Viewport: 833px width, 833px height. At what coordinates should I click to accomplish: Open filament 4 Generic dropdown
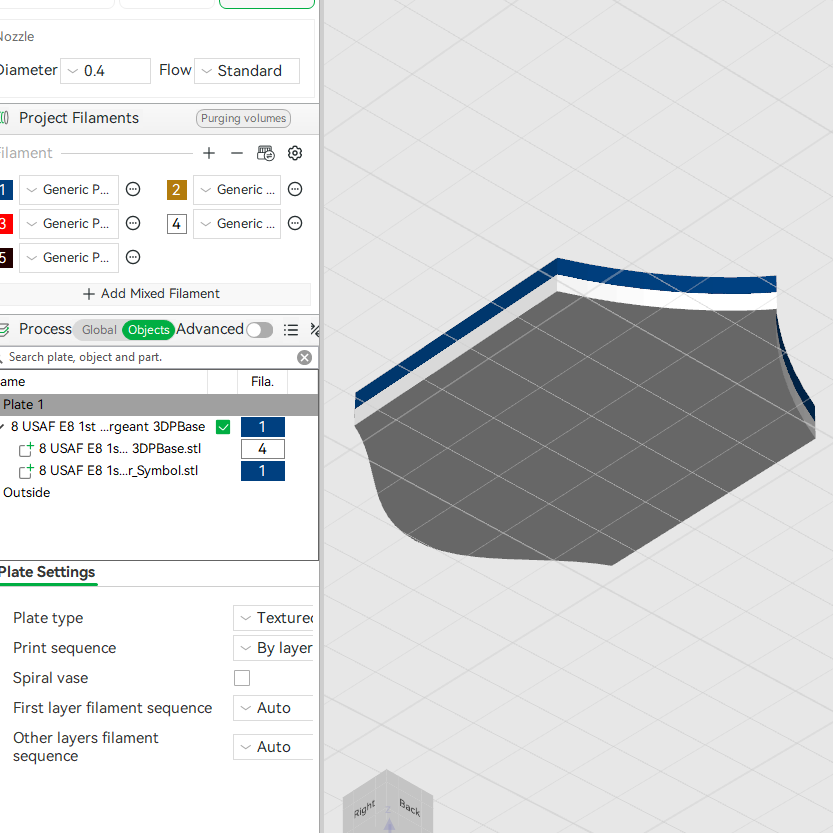point(236,224)
